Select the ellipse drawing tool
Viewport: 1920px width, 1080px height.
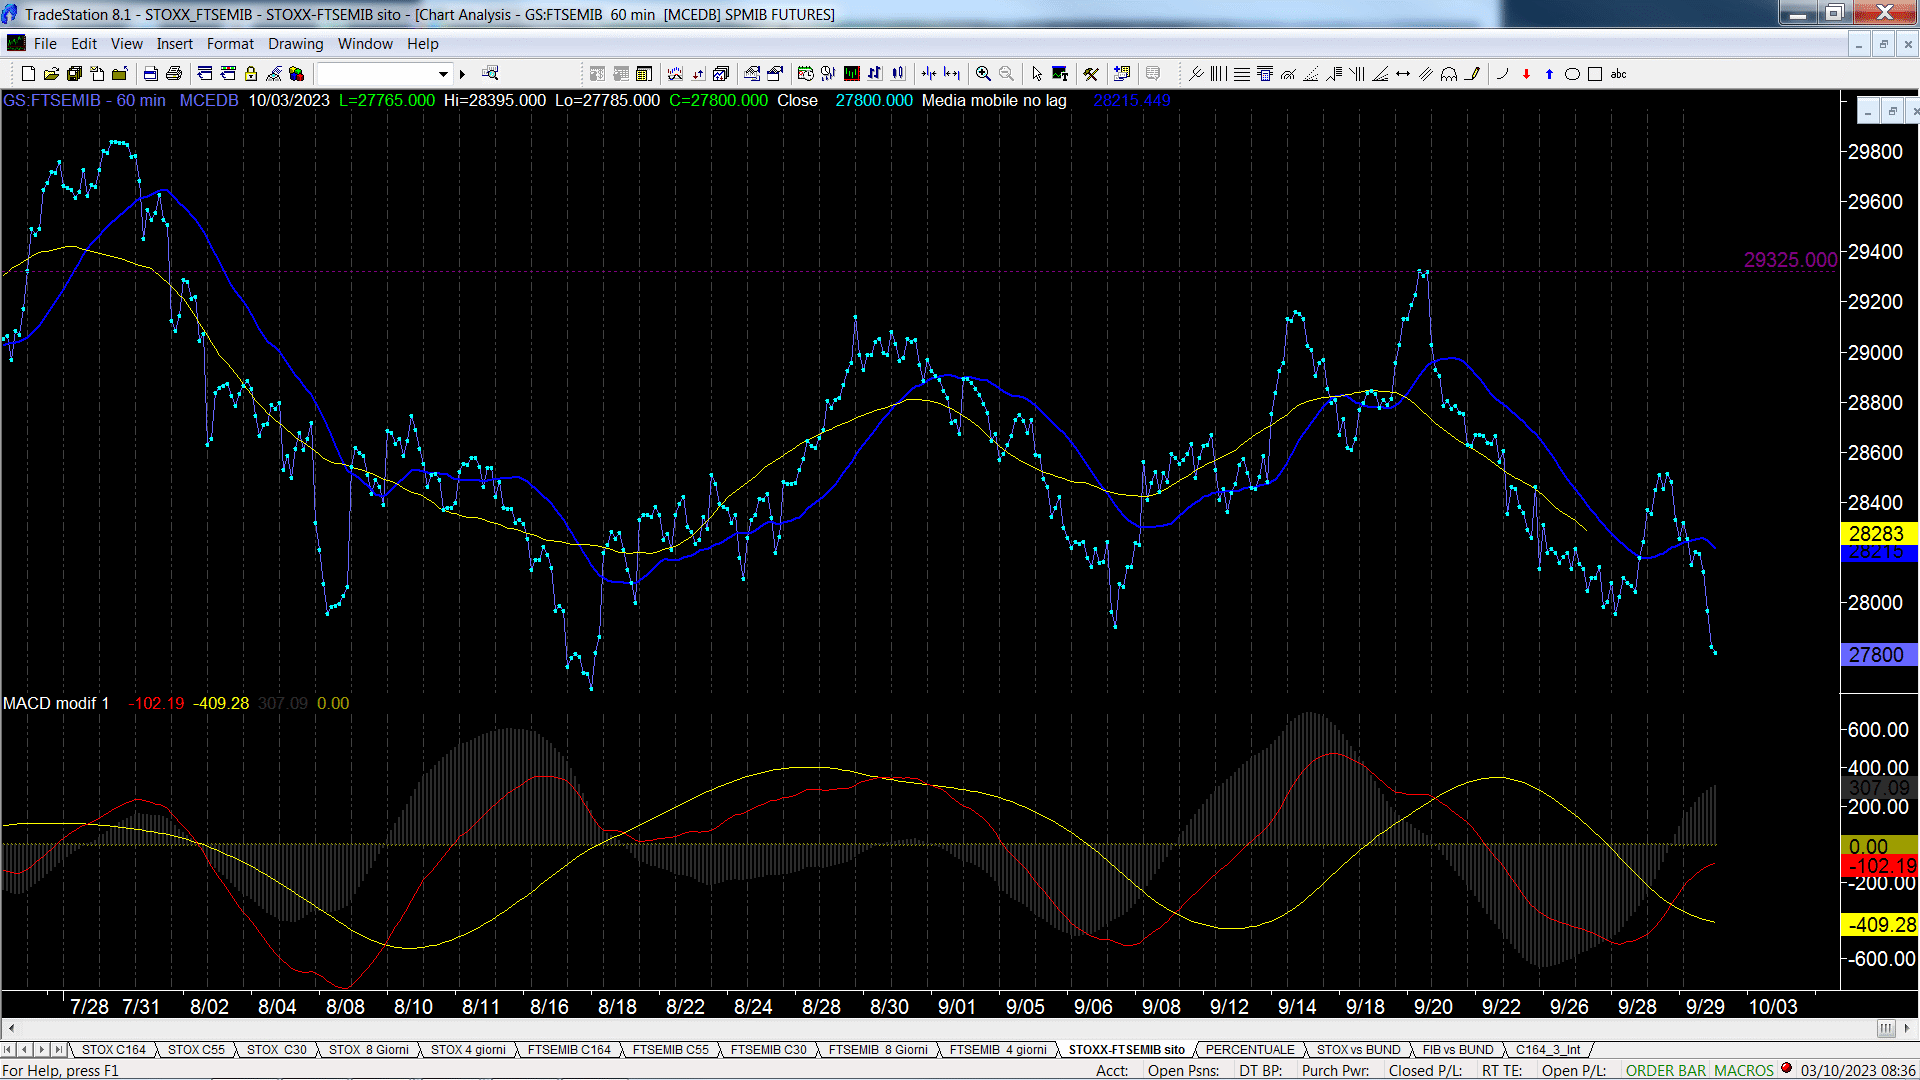(1572, 74)
